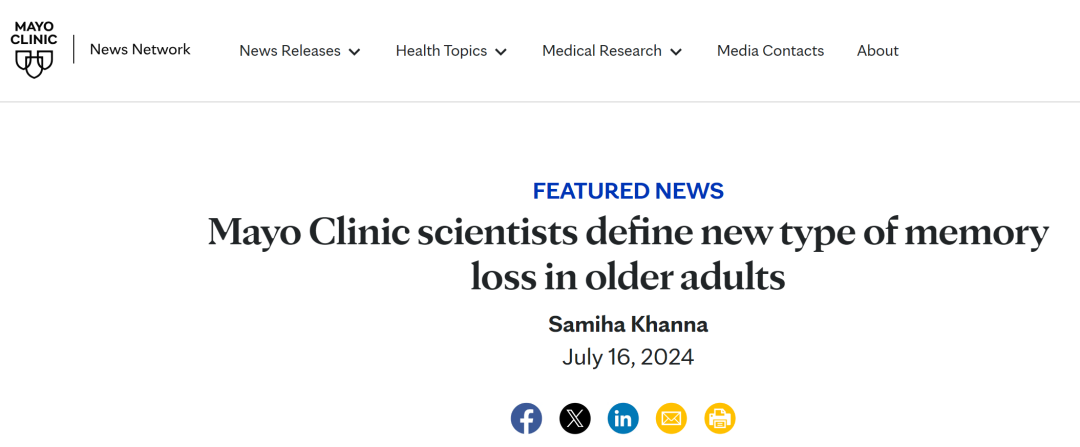Click the yellow email share icon
This screenshot has width=1080, height=447.
click(x=671, y=417)
